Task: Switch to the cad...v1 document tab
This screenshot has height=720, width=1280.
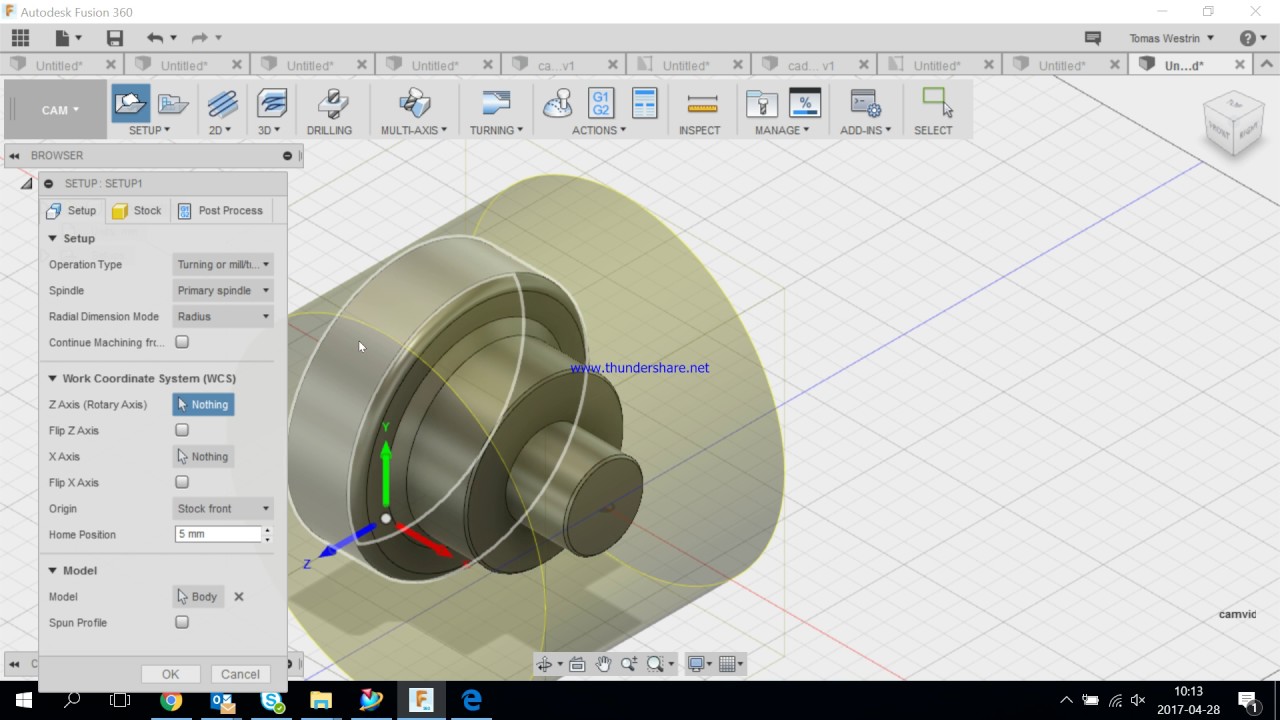Action: tap(815, 65)
